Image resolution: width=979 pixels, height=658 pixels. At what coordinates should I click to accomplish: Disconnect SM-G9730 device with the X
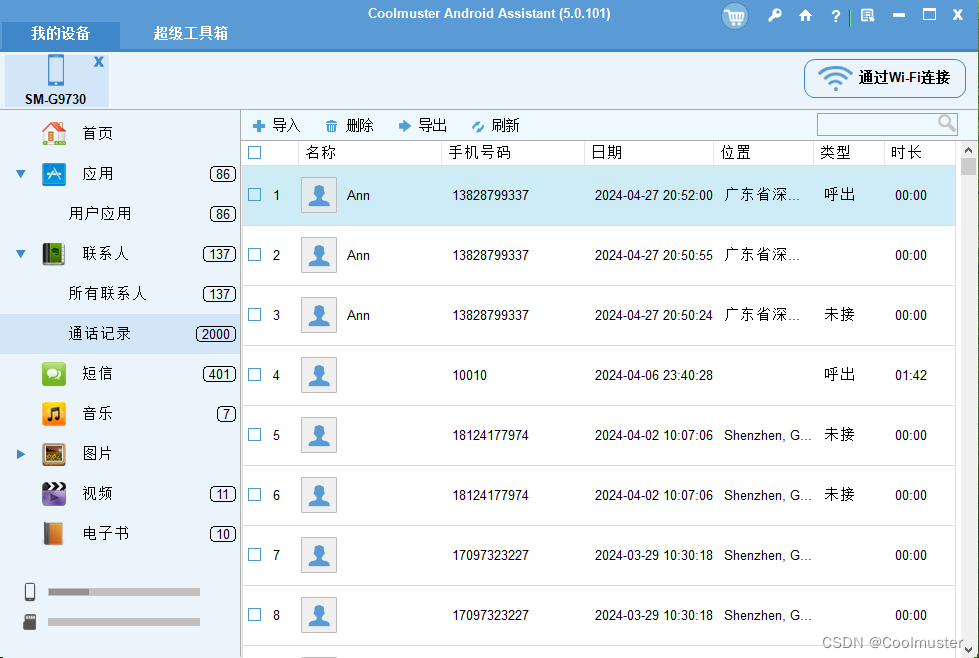click(x=99, y=62)
